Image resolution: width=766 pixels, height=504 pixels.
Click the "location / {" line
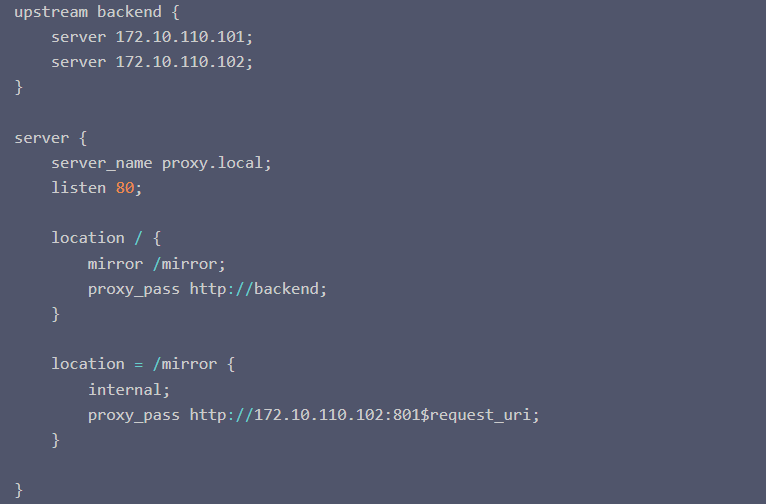106,238
